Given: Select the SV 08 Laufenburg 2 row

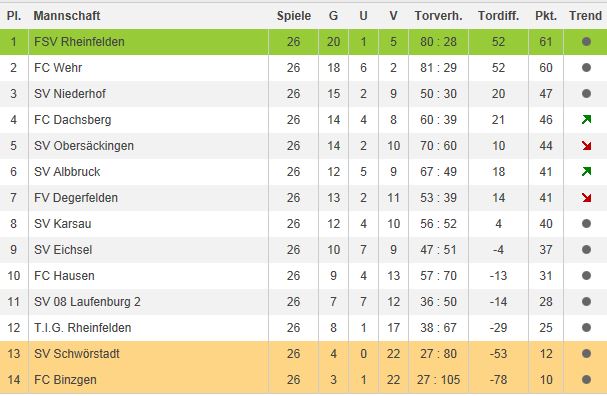Looking at the screenshot, I should pyautogui.click(x=304, y=302).
